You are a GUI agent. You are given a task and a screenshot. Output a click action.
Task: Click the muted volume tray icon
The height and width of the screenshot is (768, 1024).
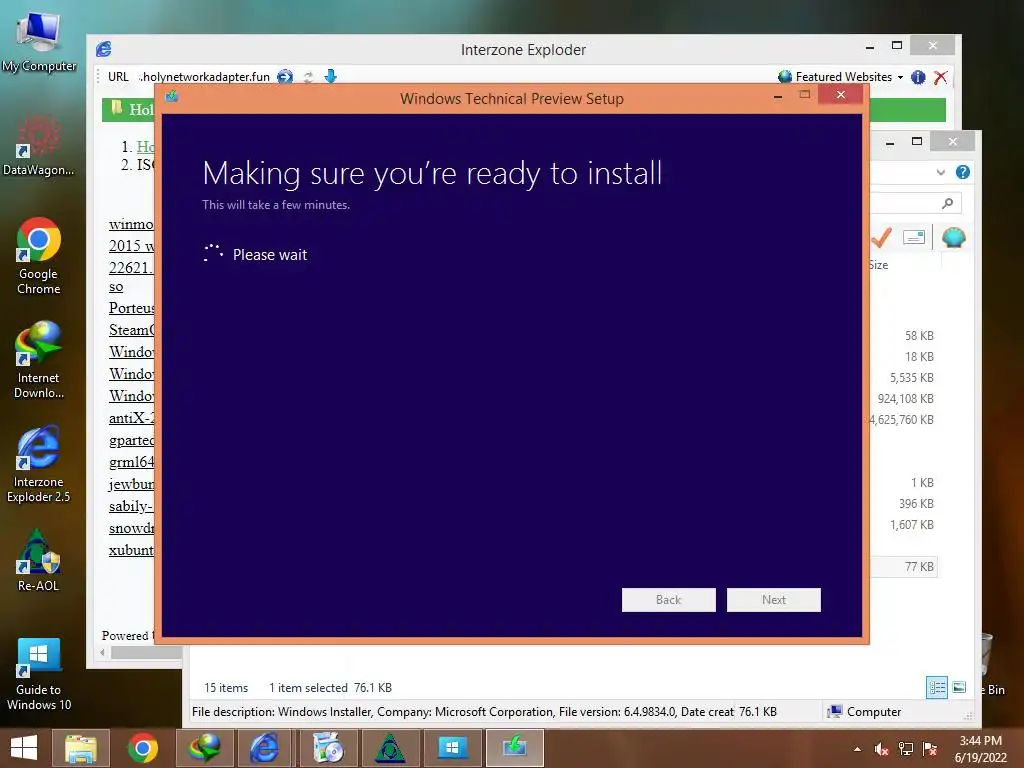tap(882, 749)
